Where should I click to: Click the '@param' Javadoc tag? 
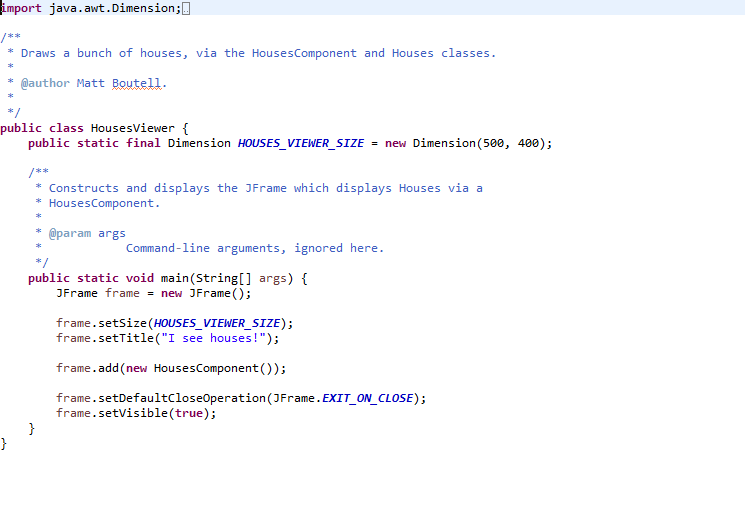[x=70, y=233]
